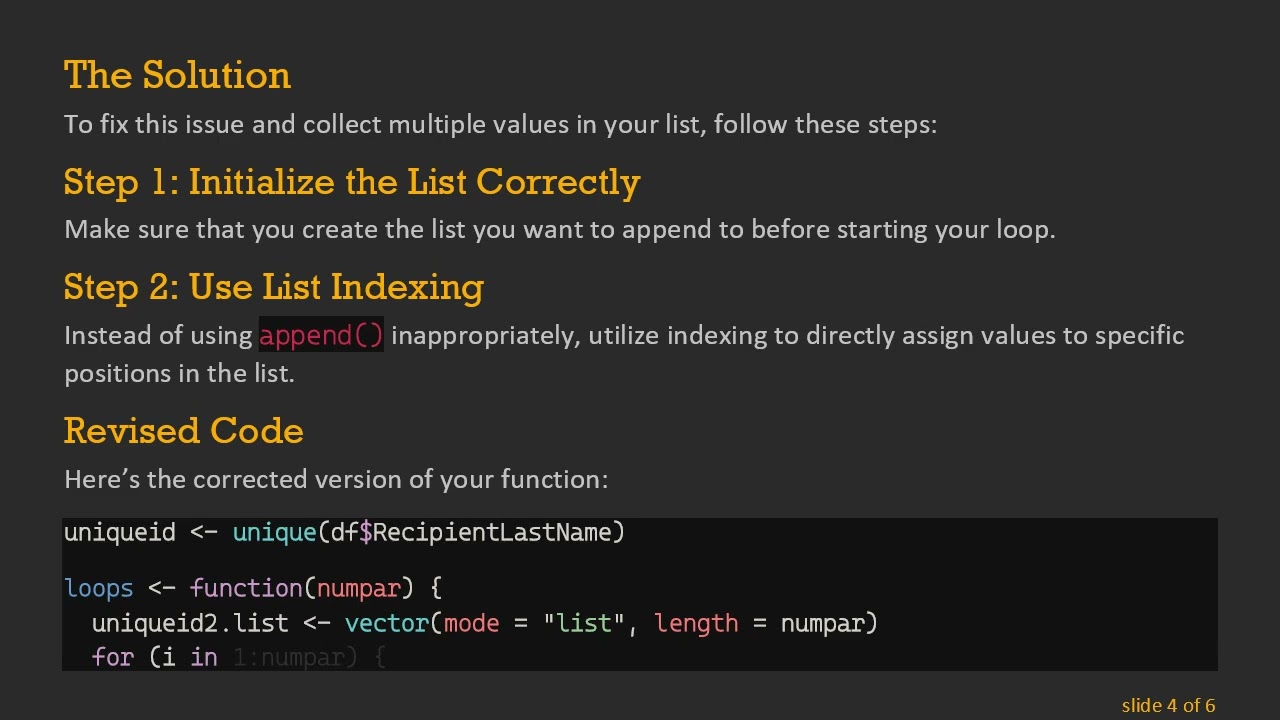Click the highlighted append() inline code
Image resolution: width=1280 pixels, height=720 pixels.
point(321,336)
